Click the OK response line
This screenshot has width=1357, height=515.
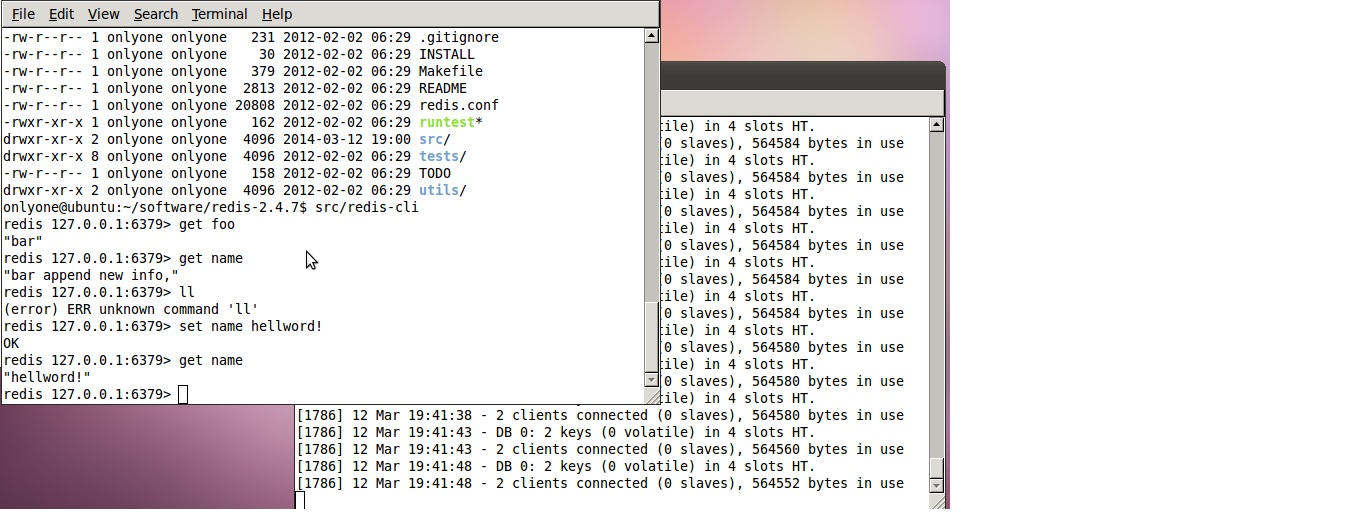(11, 343)
